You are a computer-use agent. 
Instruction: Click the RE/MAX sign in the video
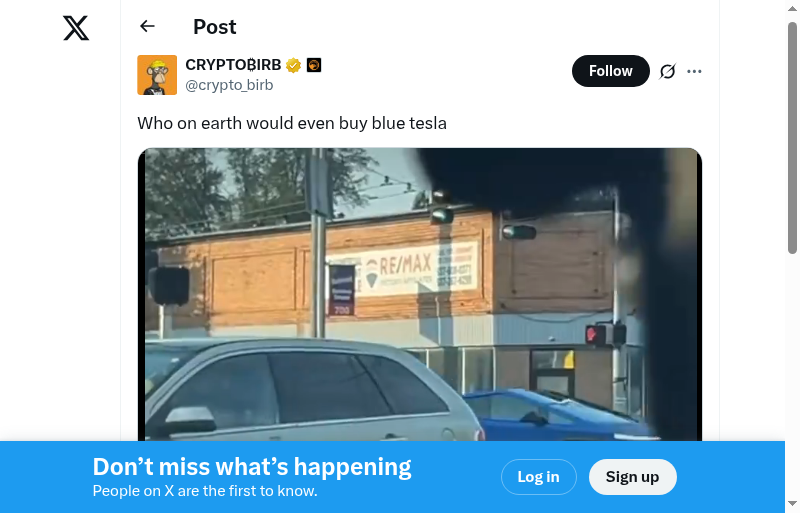click(403, 269)
